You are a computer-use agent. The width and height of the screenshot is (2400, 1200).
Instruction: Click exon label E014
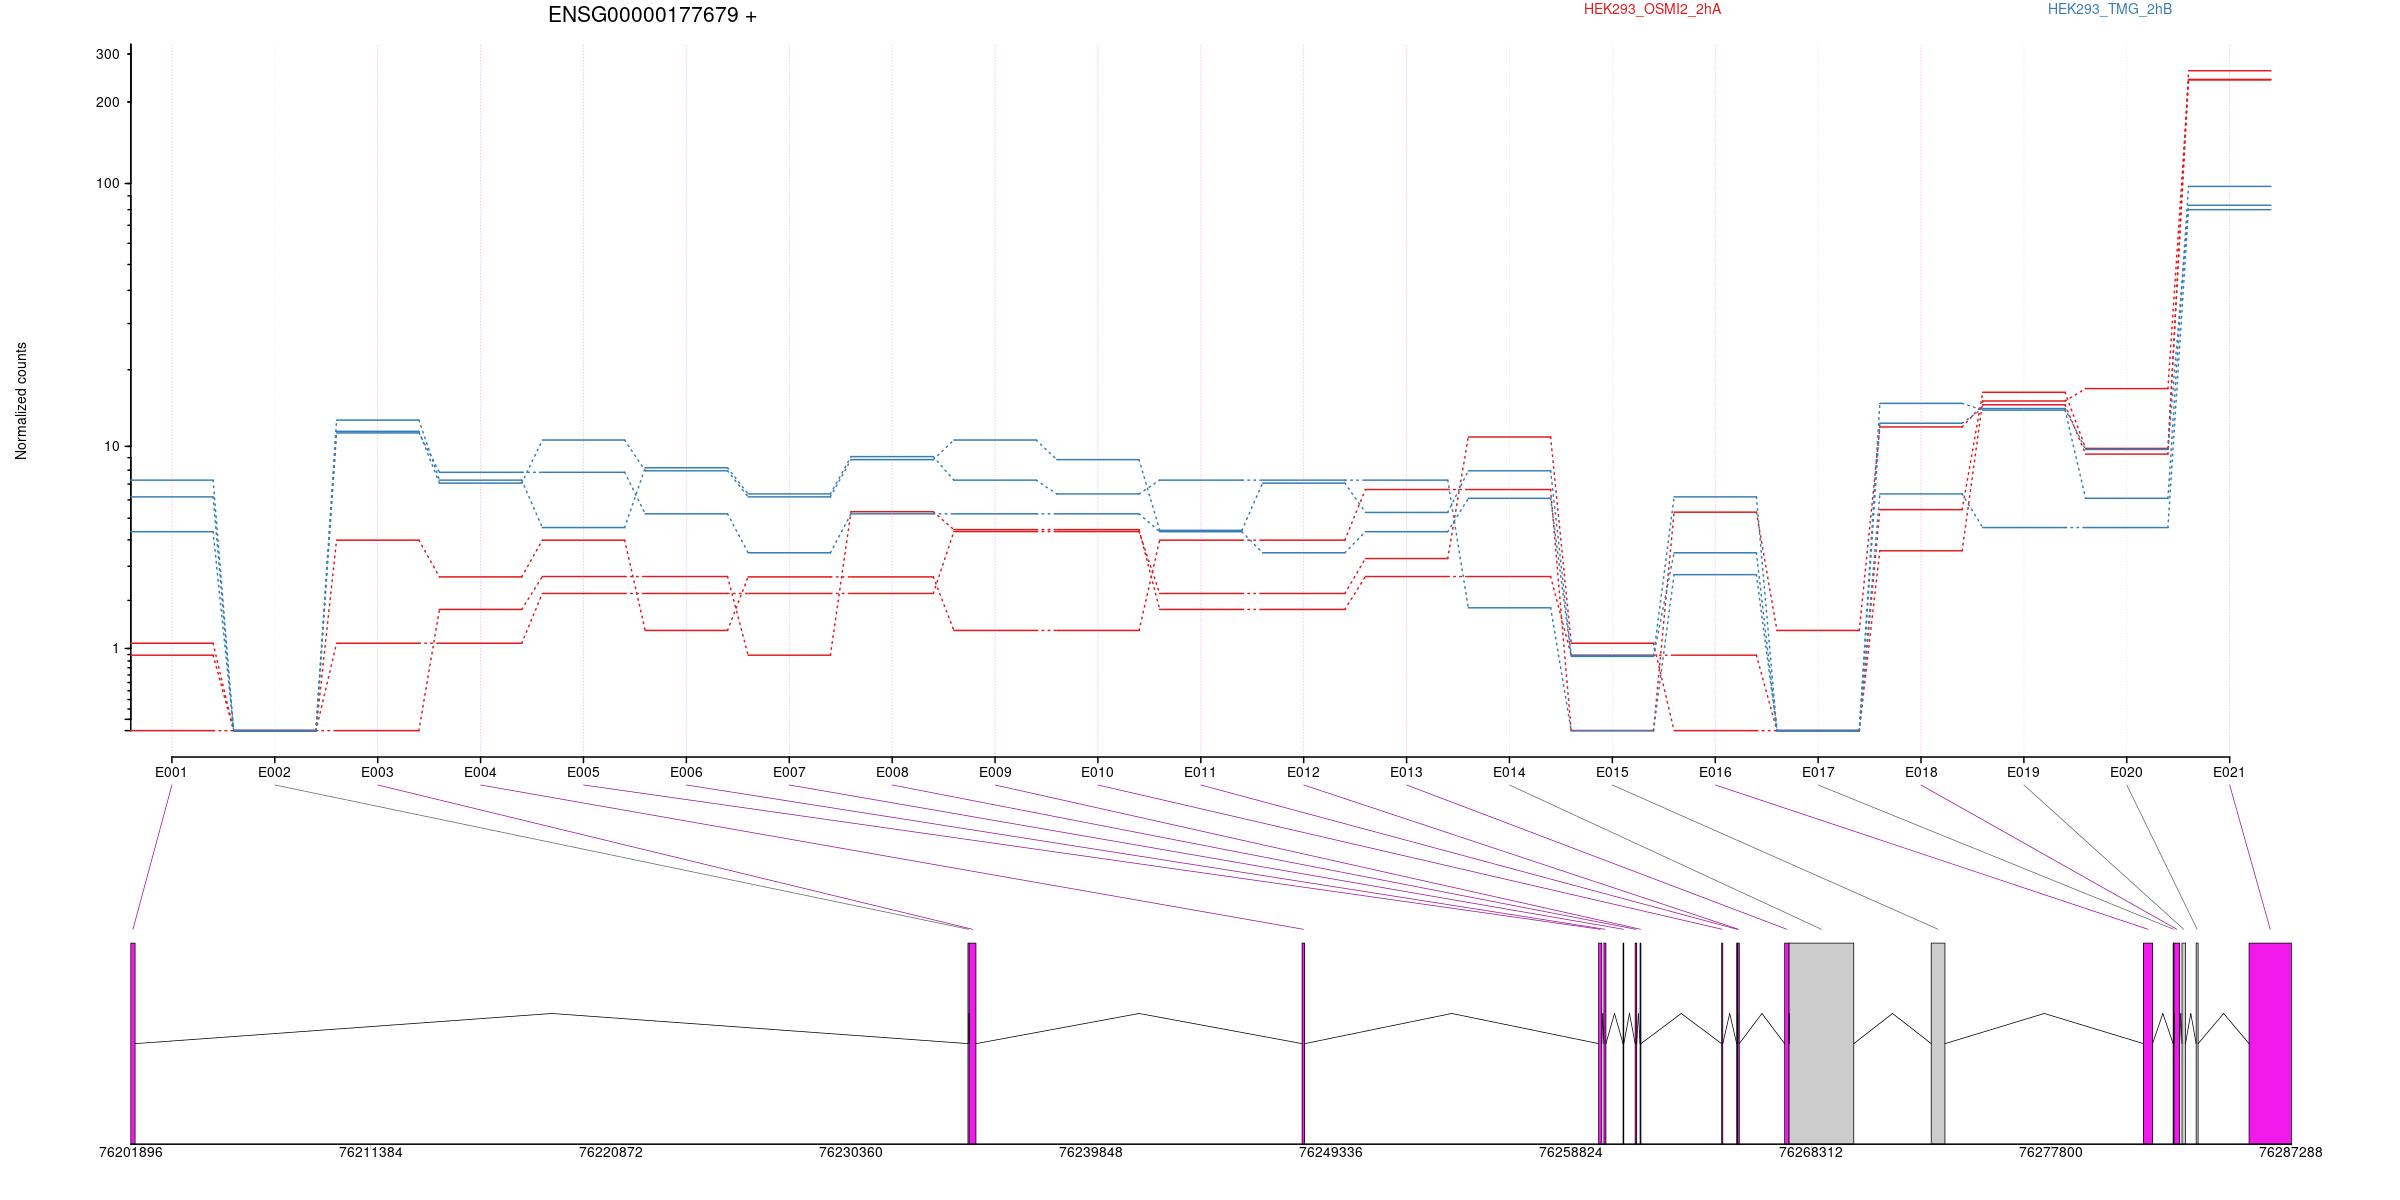[x=1509, y=772]
